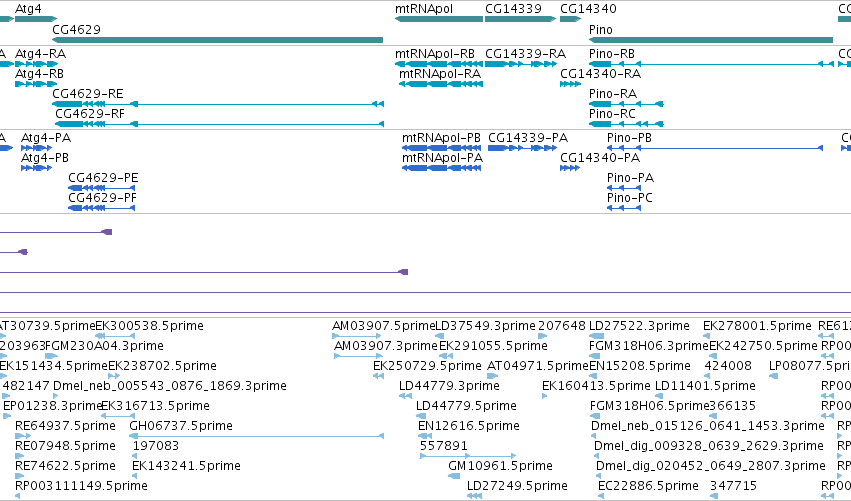Select transcript Pino-RB
Viewport: 851px width, 501px height.
[612, 54]
